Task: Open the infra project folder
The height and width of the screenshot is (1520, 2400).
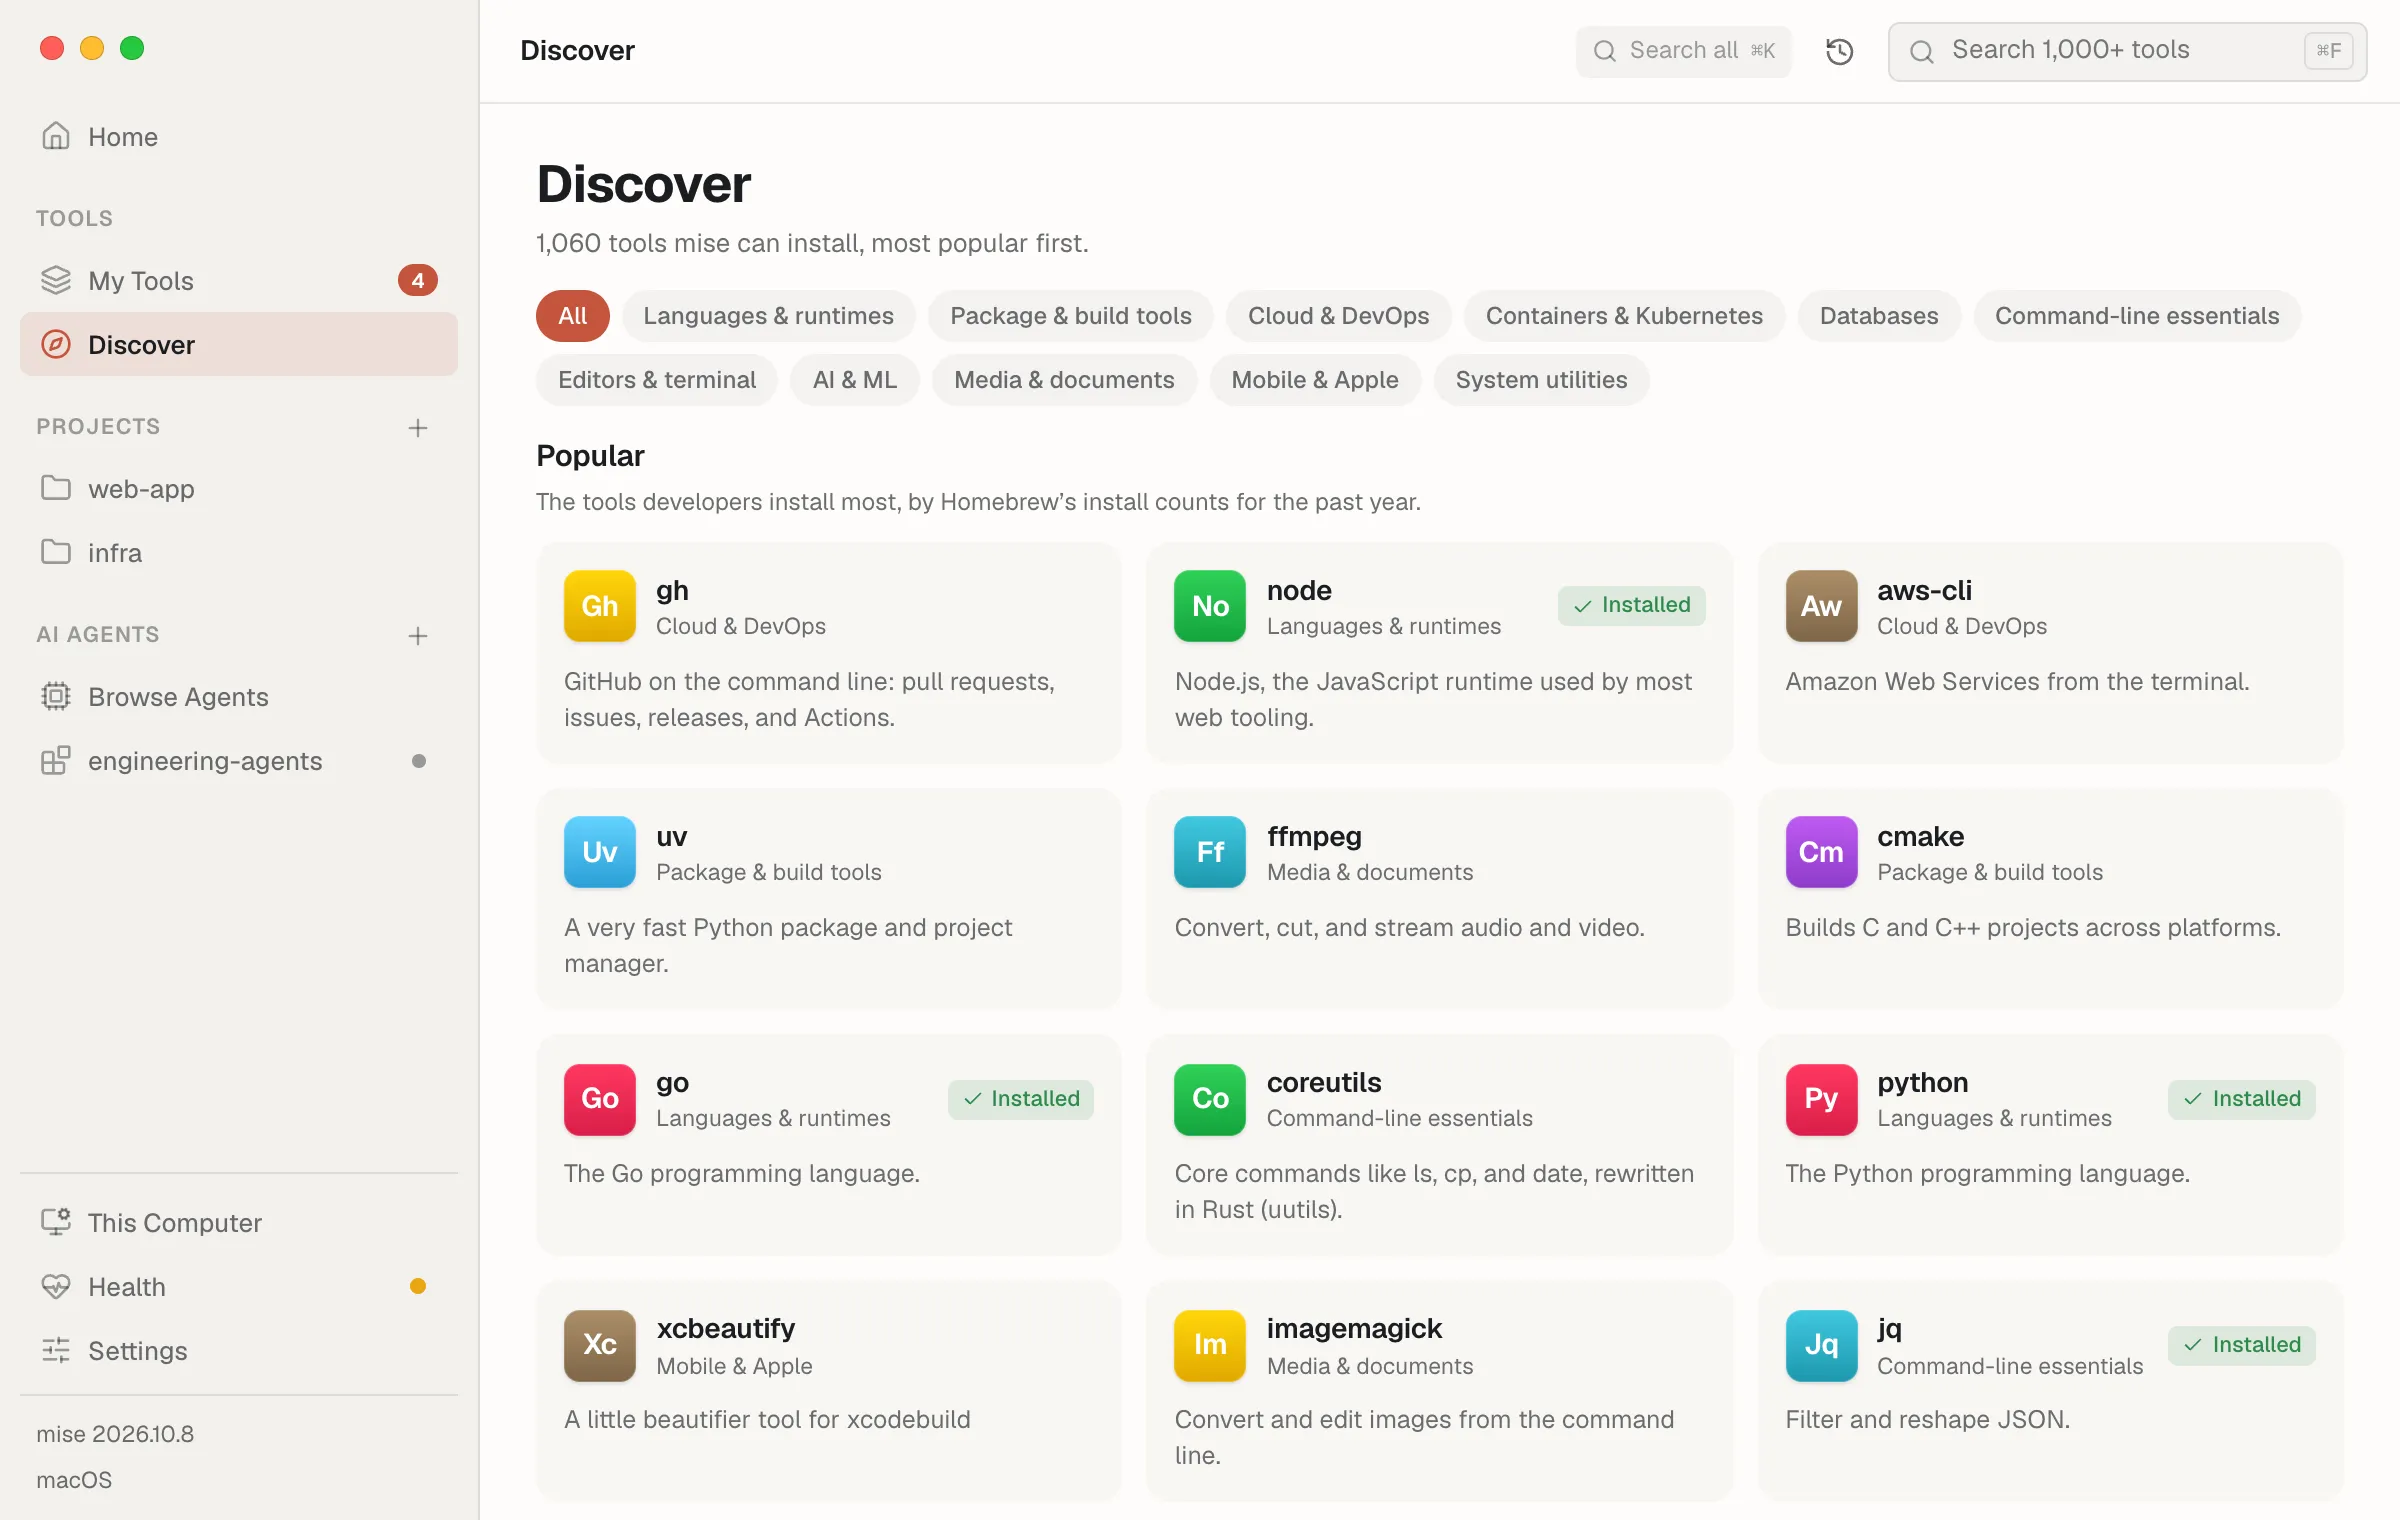Action: [x=239, y=553]
